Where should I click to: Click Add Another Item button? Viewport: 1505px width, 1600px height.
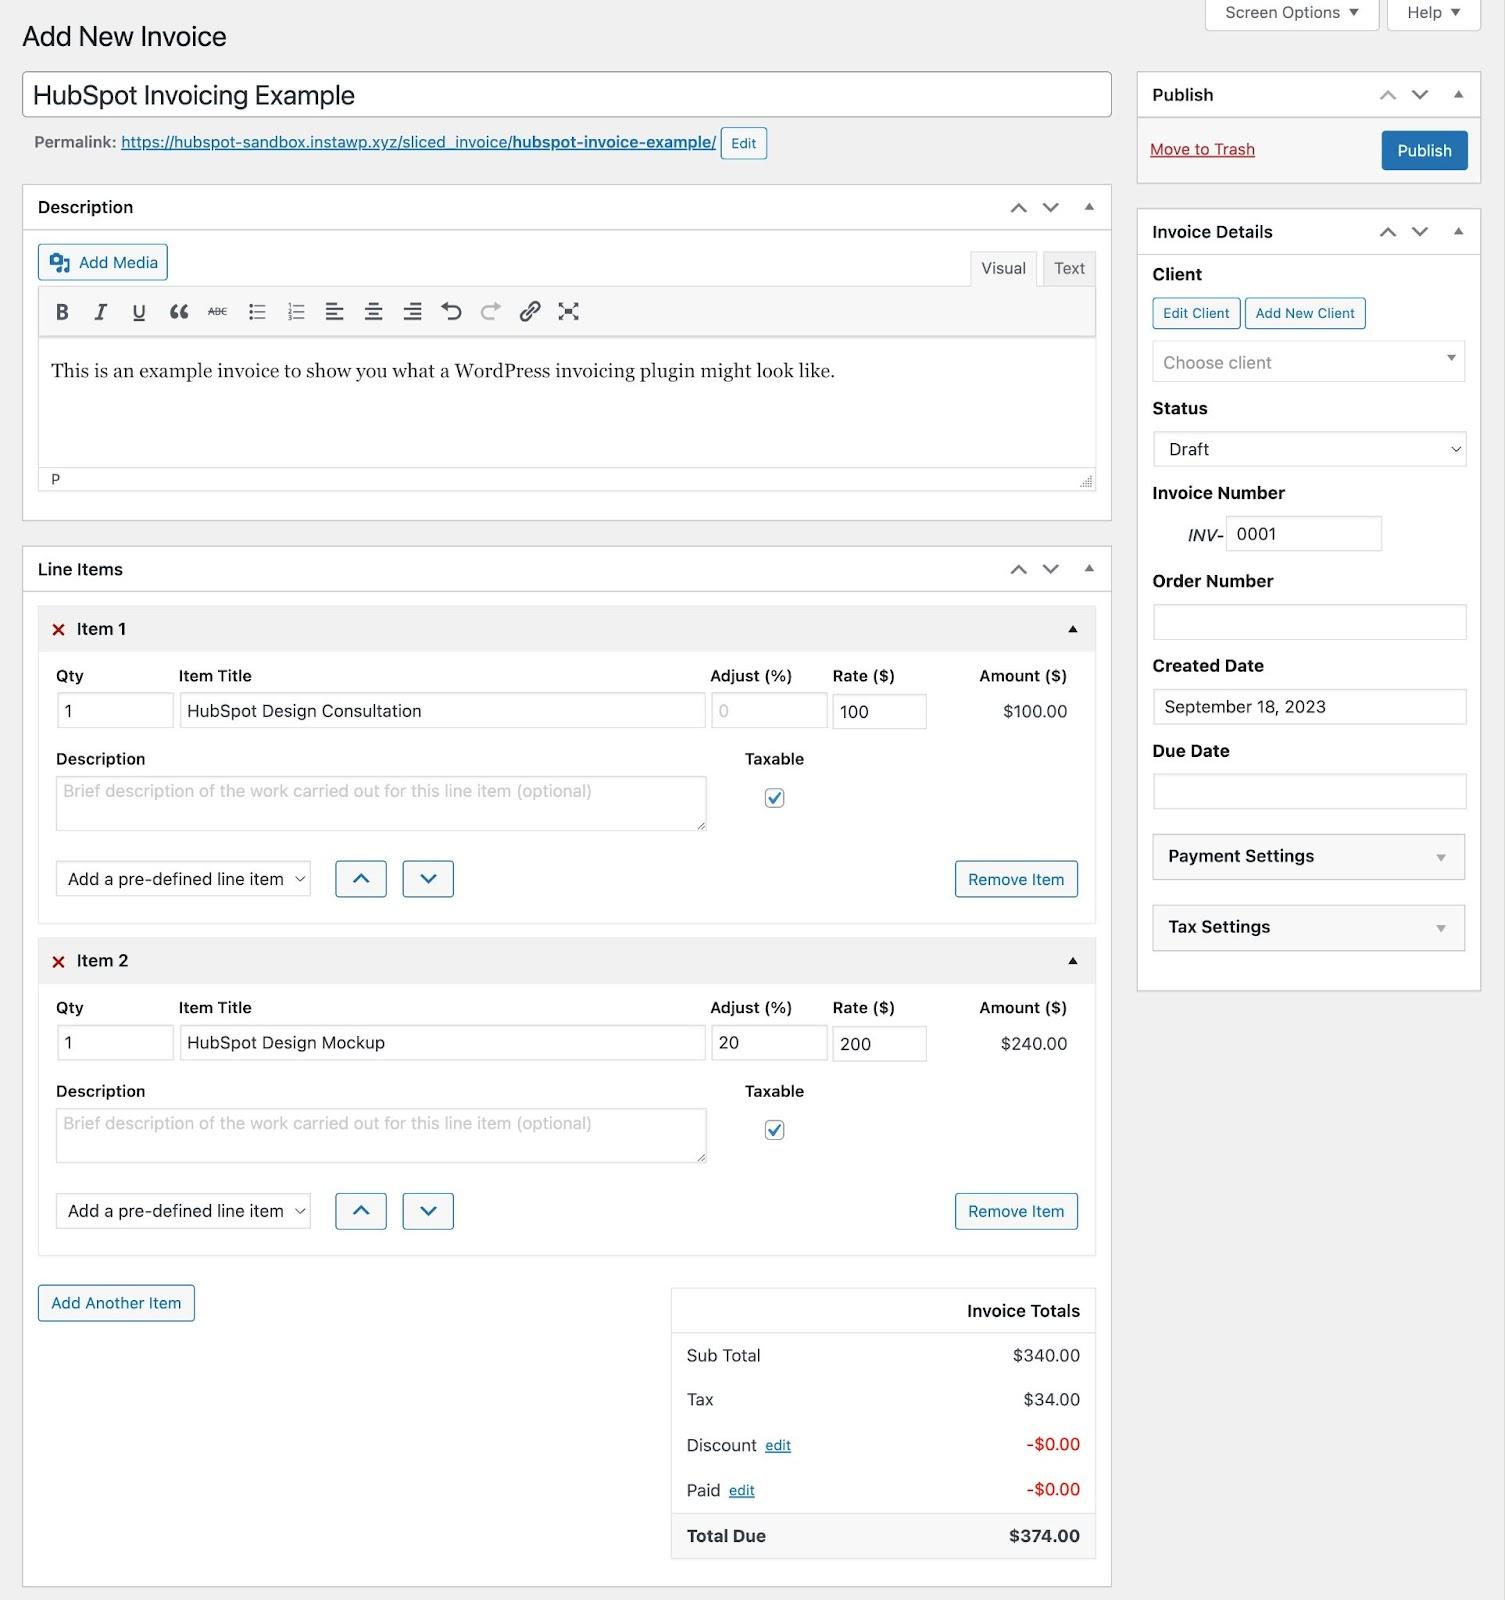[116, 1303]
